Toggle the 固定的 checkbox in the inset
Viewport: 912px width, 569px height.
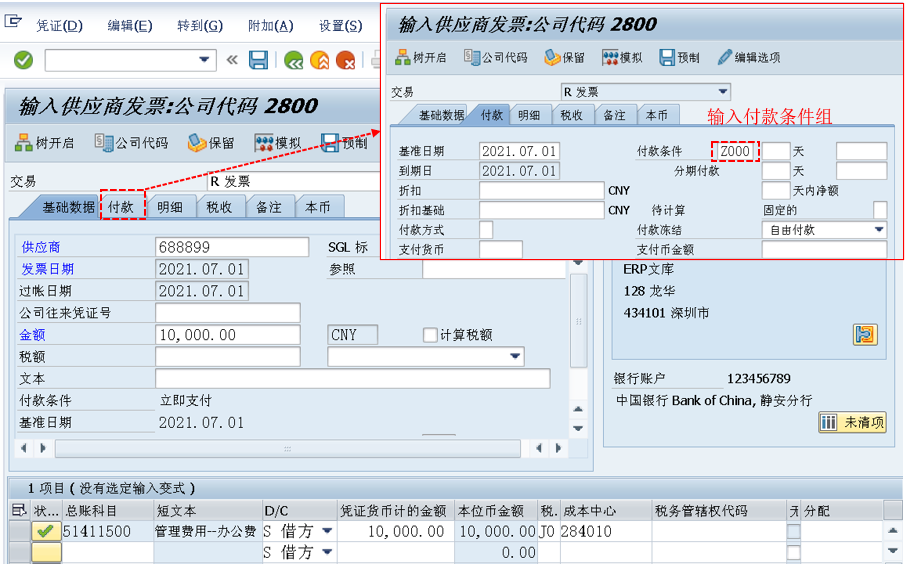click(x=880, y=209)
